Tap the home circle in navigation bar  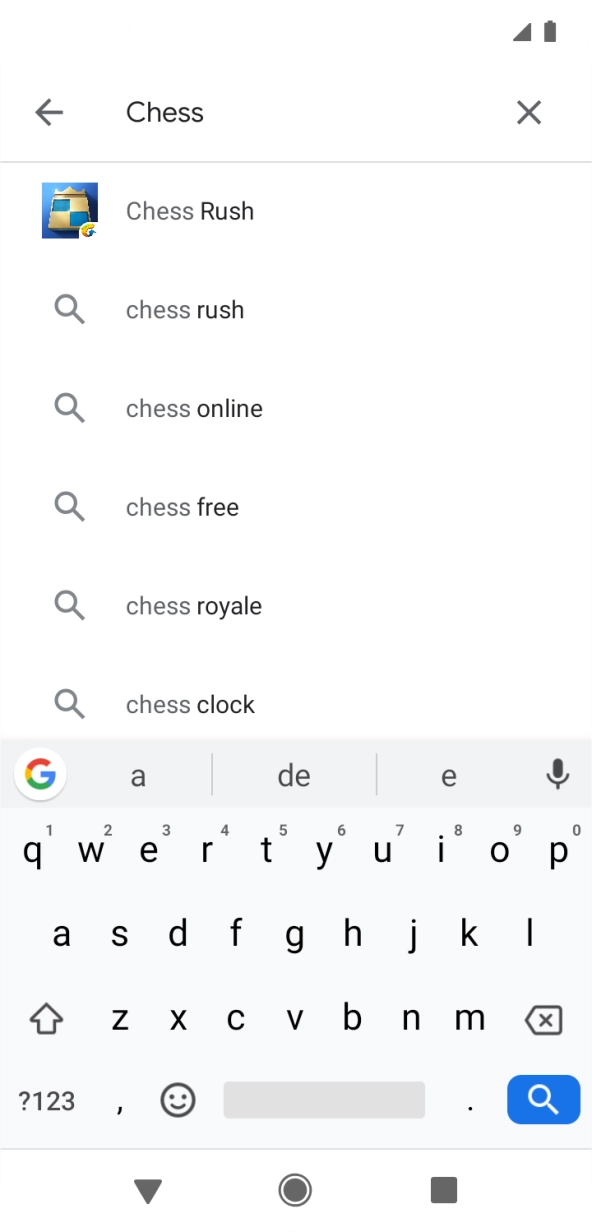pos(294,1190)
